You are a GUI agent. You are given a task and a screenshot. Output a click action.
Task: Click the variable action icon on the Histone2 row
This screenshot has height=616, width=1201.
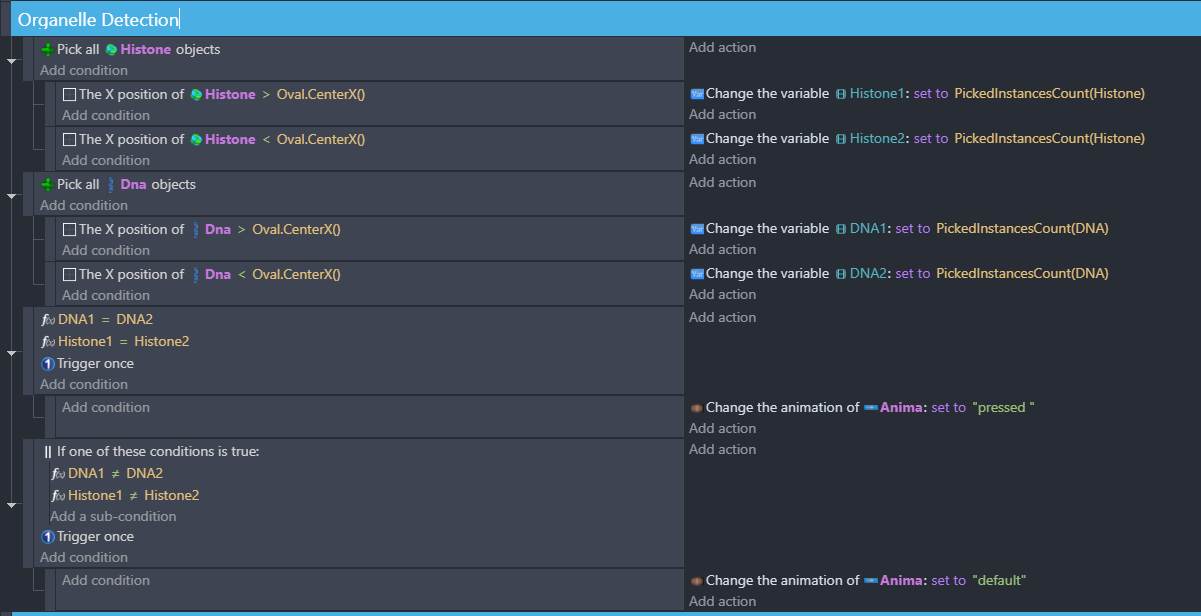point(697,138)
